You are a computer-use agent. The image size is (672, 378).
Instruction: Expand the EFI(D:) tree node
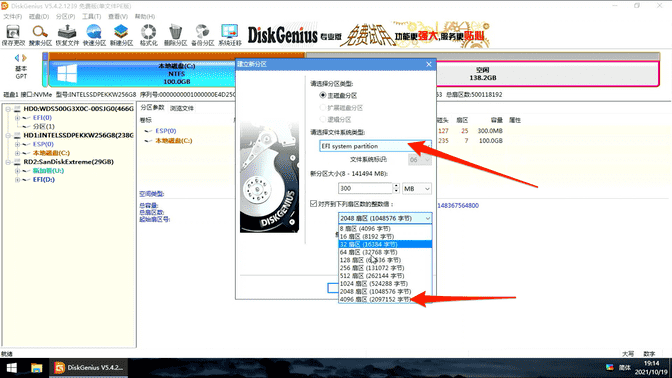(17, 180)
